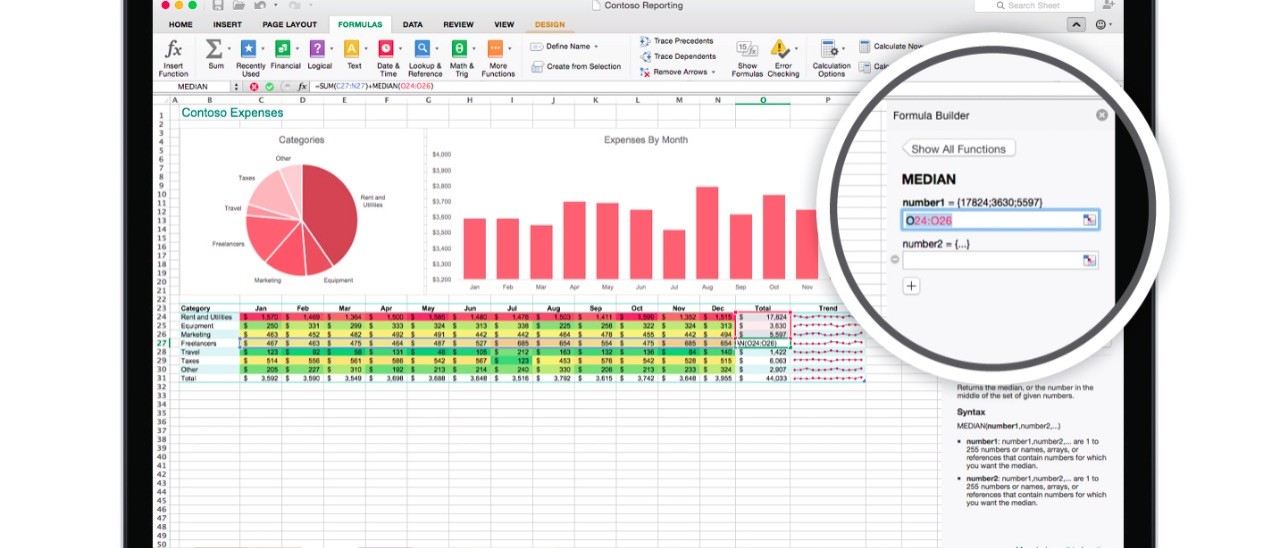The image size is (1280, 548).
Task: Collapse the ribbon with the caret button
Action: tap(1076, 25)
